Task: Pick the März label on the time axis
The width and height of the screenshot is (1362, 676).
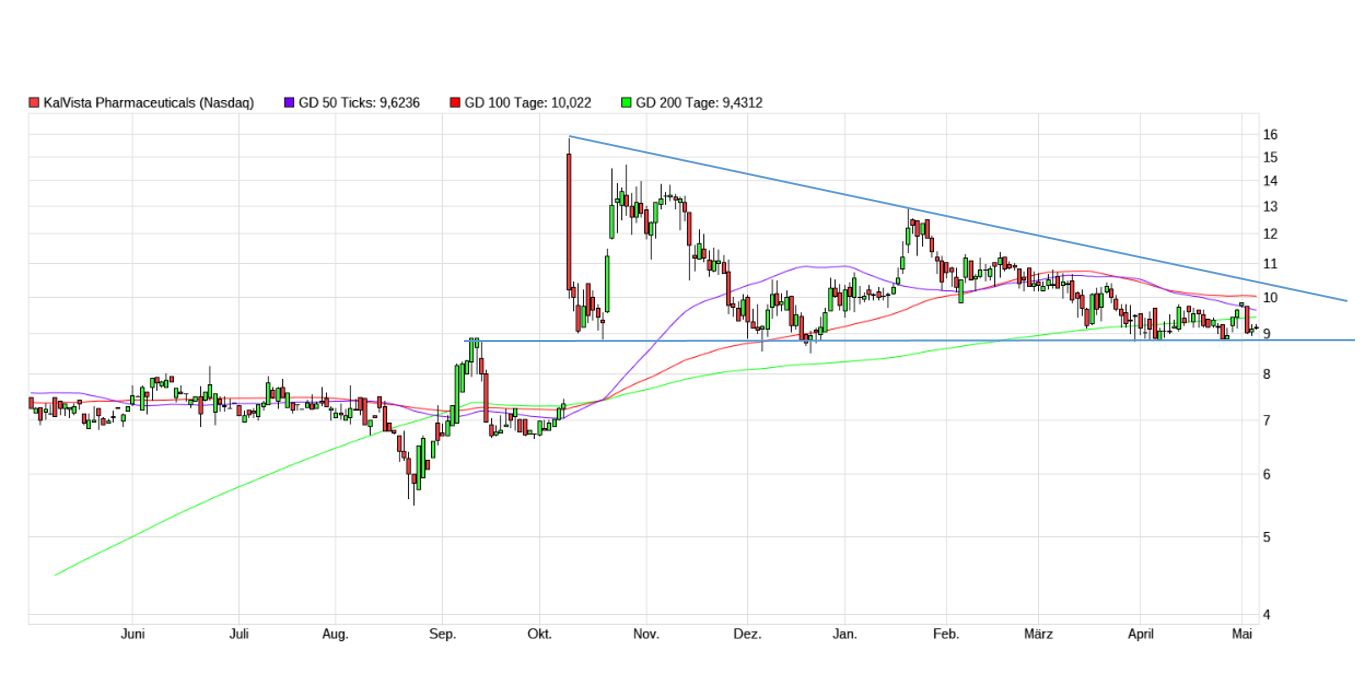Action: click(1039, 634)
